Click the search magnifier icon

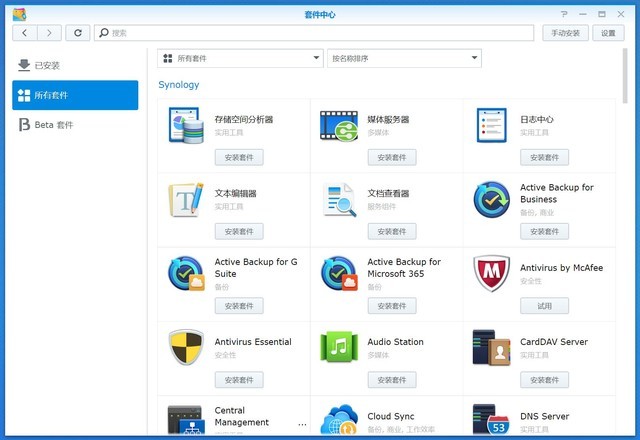[x=104, y=33]
